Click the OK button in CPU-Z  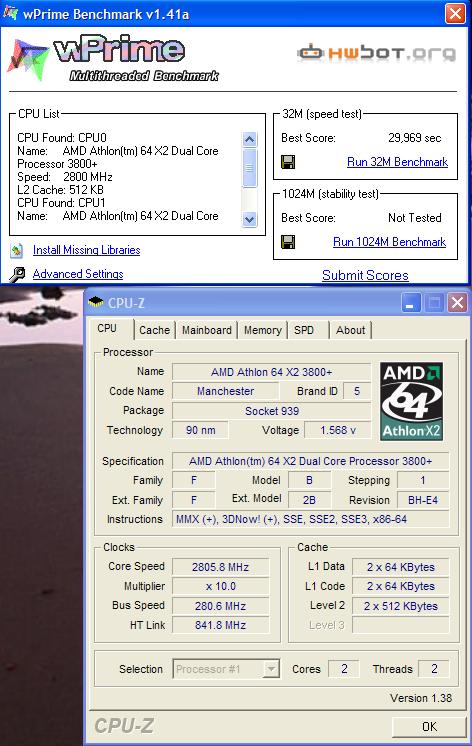(429, 726)
